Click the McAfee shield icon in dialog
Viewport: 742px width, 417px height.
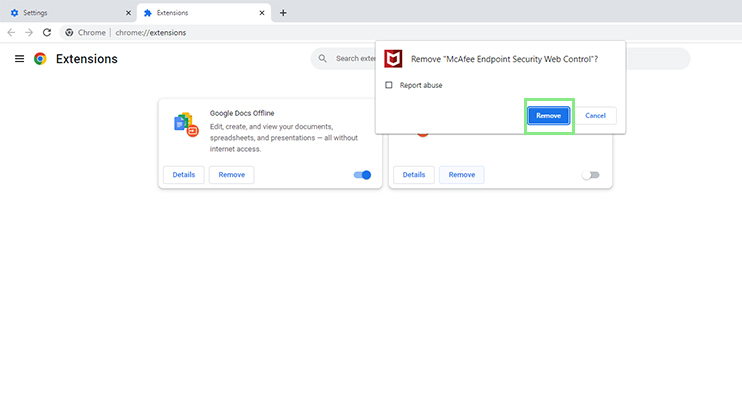(x=393, y=59)
